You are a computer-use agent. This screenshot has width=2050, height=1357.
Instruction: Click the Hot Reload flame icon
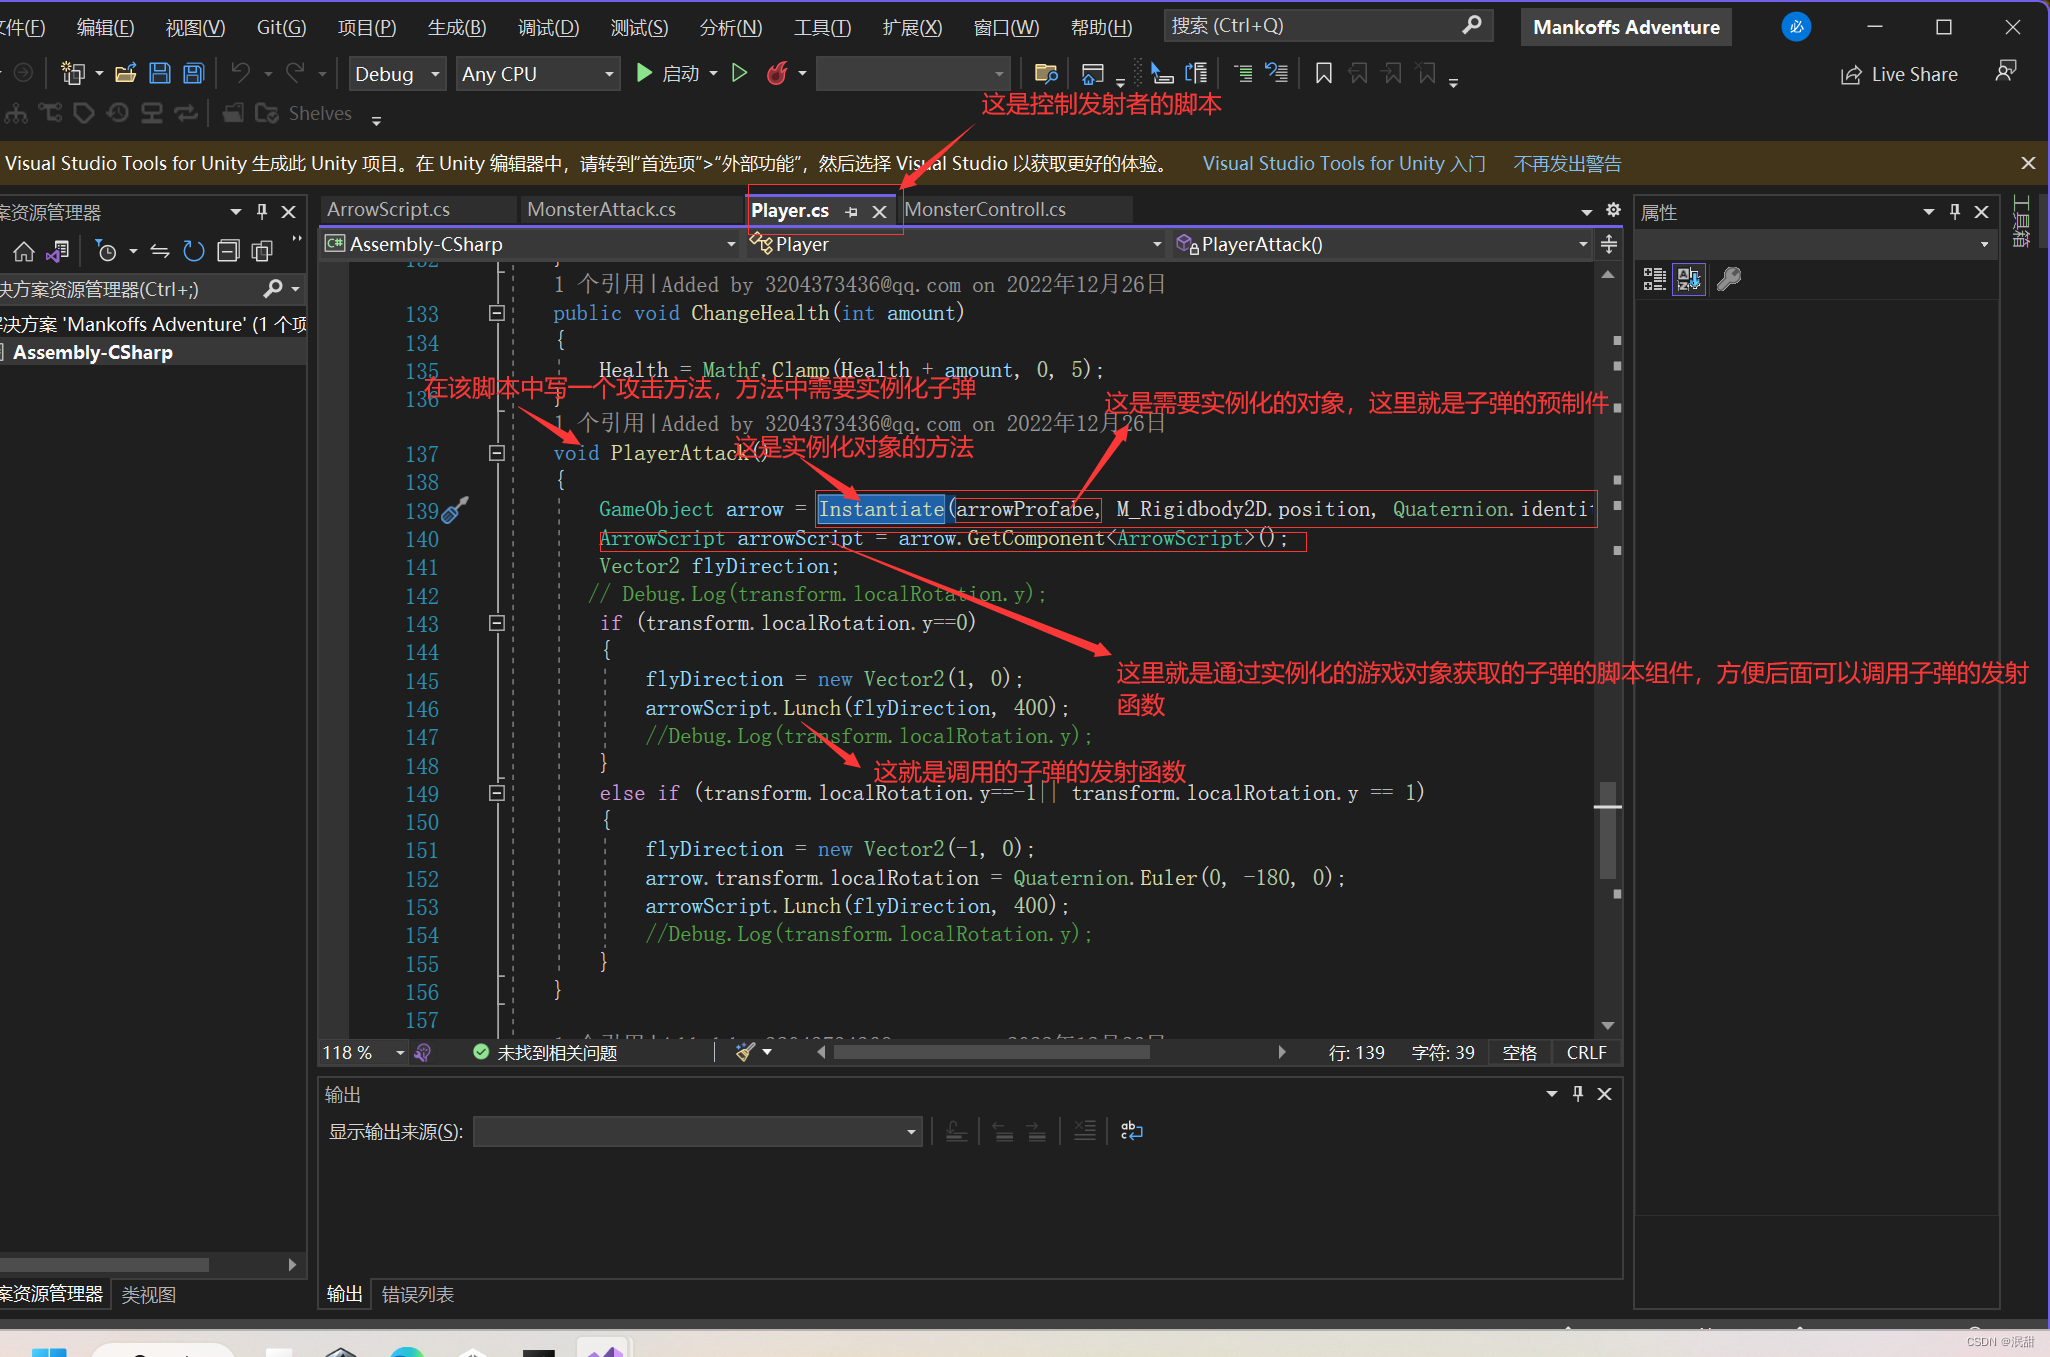pos(777,73)
